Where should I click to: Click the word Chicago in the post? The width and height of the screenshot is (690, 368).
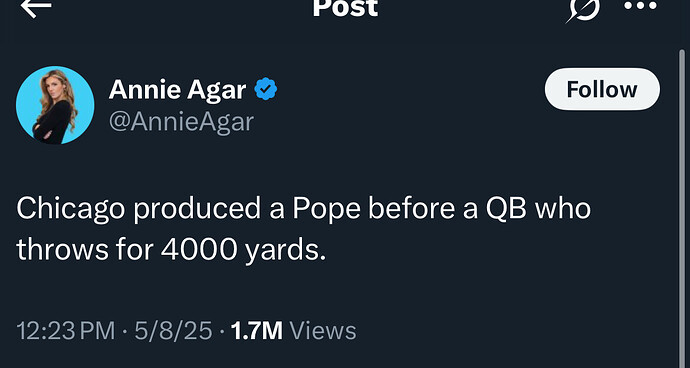pos(71,210)
